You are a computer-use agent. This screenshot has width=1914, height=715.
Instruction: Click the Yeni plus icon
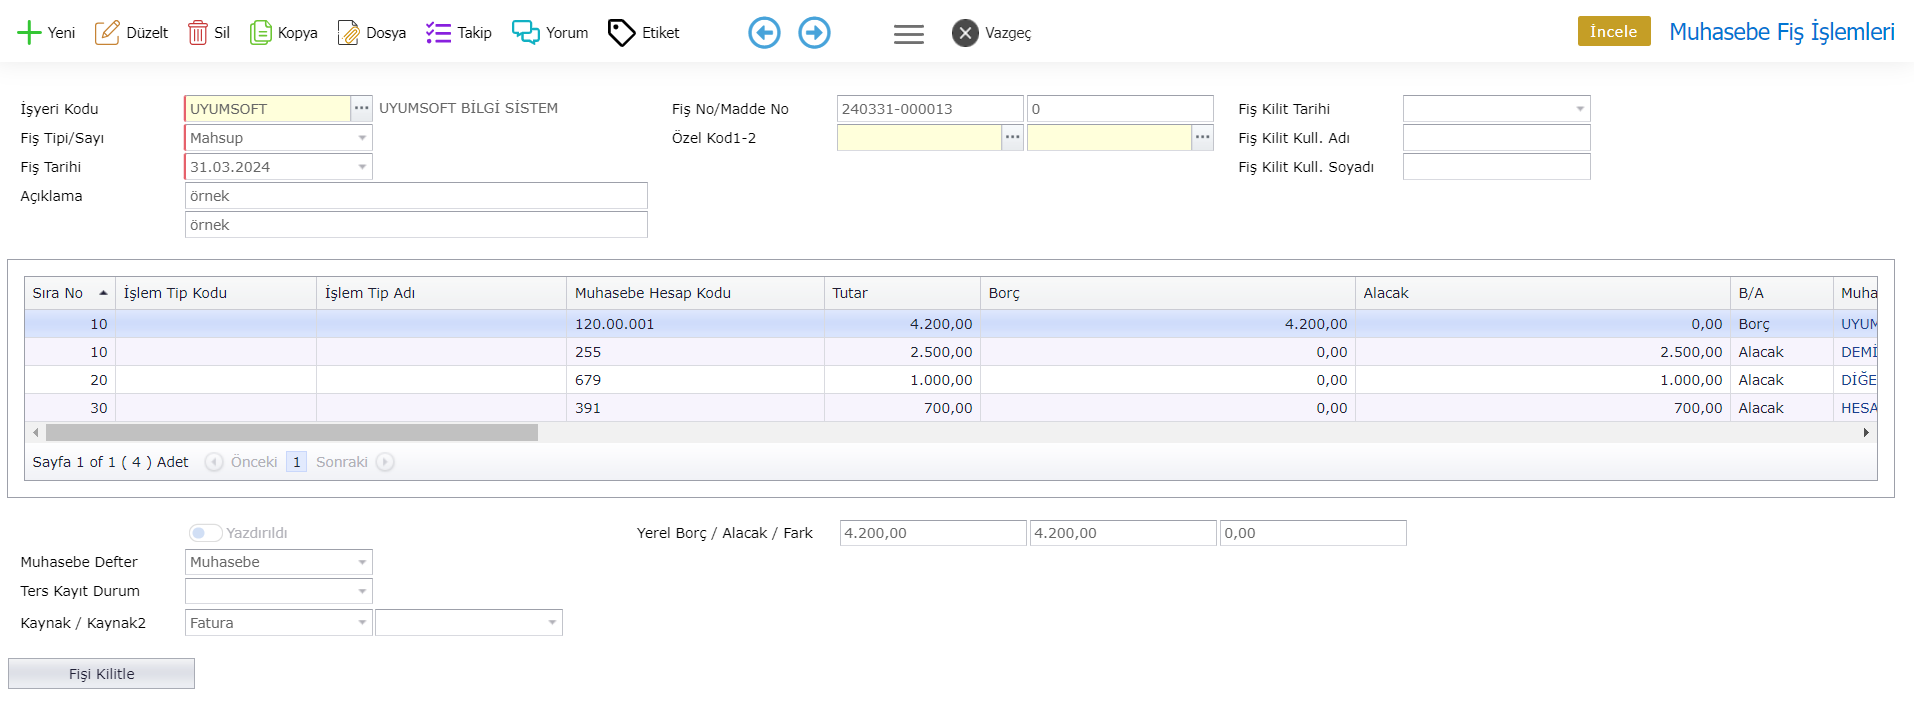(x=29, y=33)
